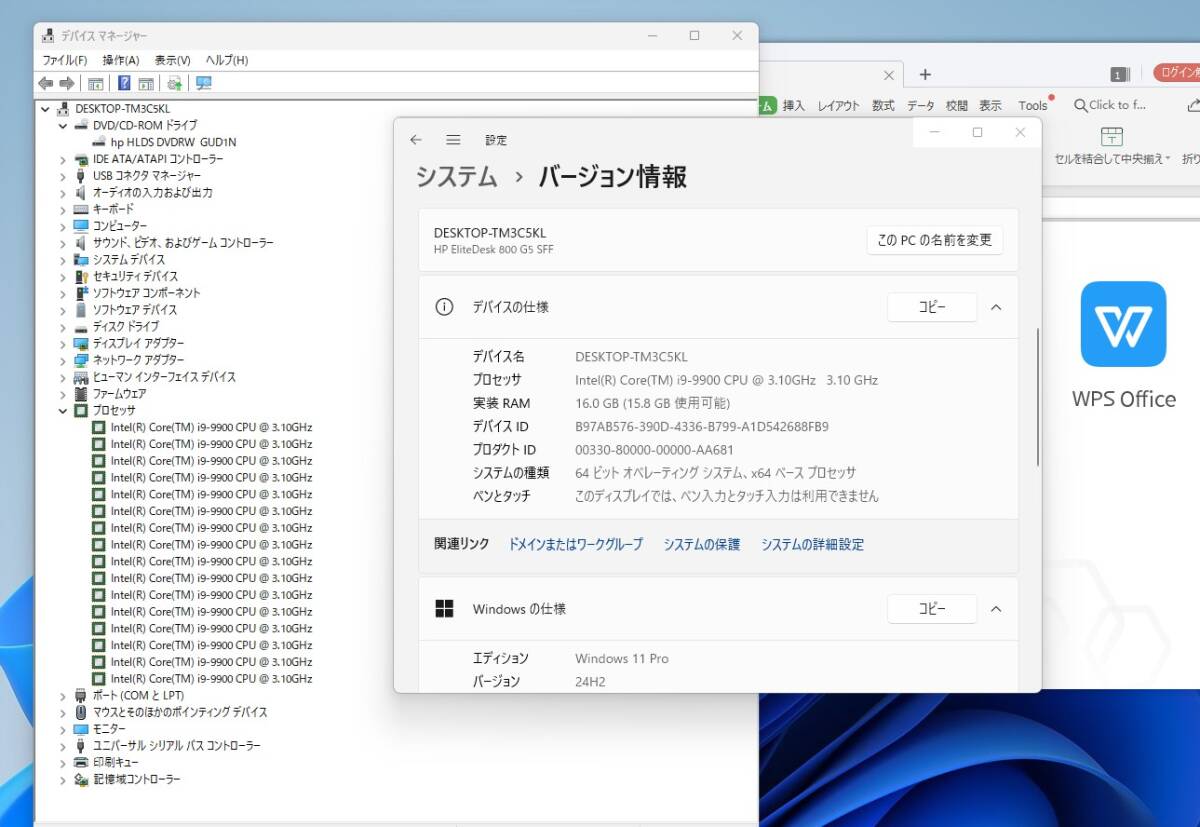Expand the ネットワーク アダプター category

tap(63, 360)
